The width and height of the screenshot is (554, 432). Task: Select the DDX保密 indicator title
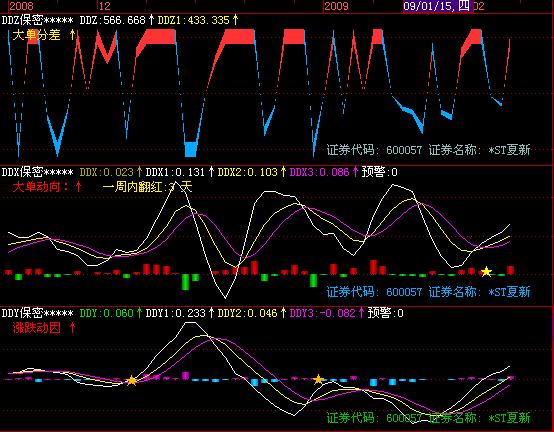coord(37,172)
